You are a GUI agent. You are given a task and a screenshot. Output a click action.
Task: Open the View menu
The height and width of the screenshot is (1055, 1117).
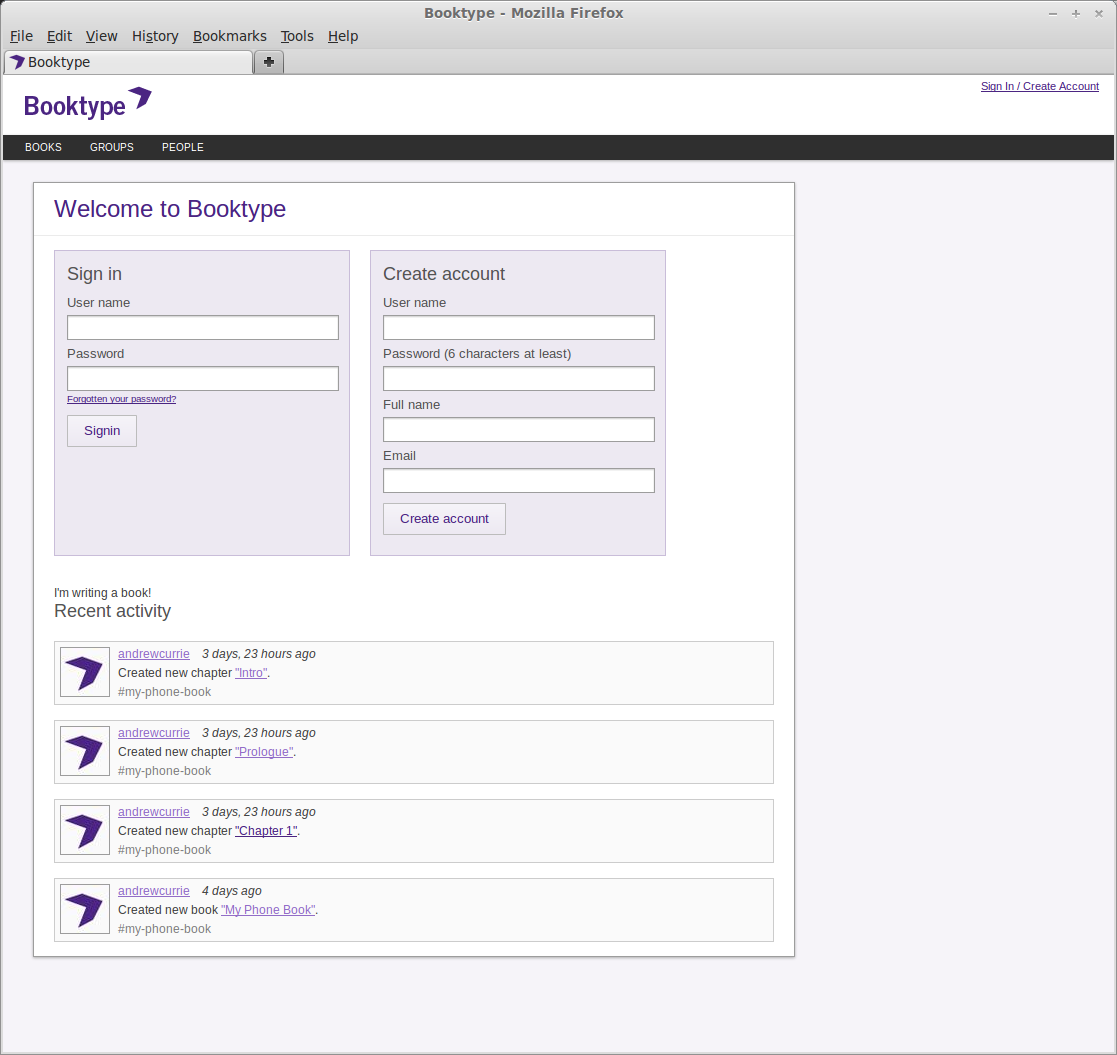coord(101,36)
